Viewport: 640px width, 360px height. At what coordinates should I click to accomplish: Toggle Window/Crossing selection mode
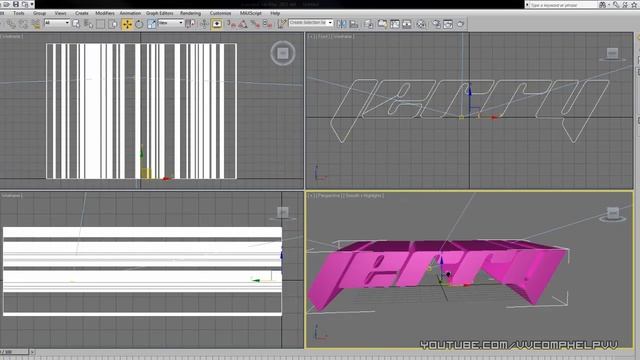(x=113, y=24)
